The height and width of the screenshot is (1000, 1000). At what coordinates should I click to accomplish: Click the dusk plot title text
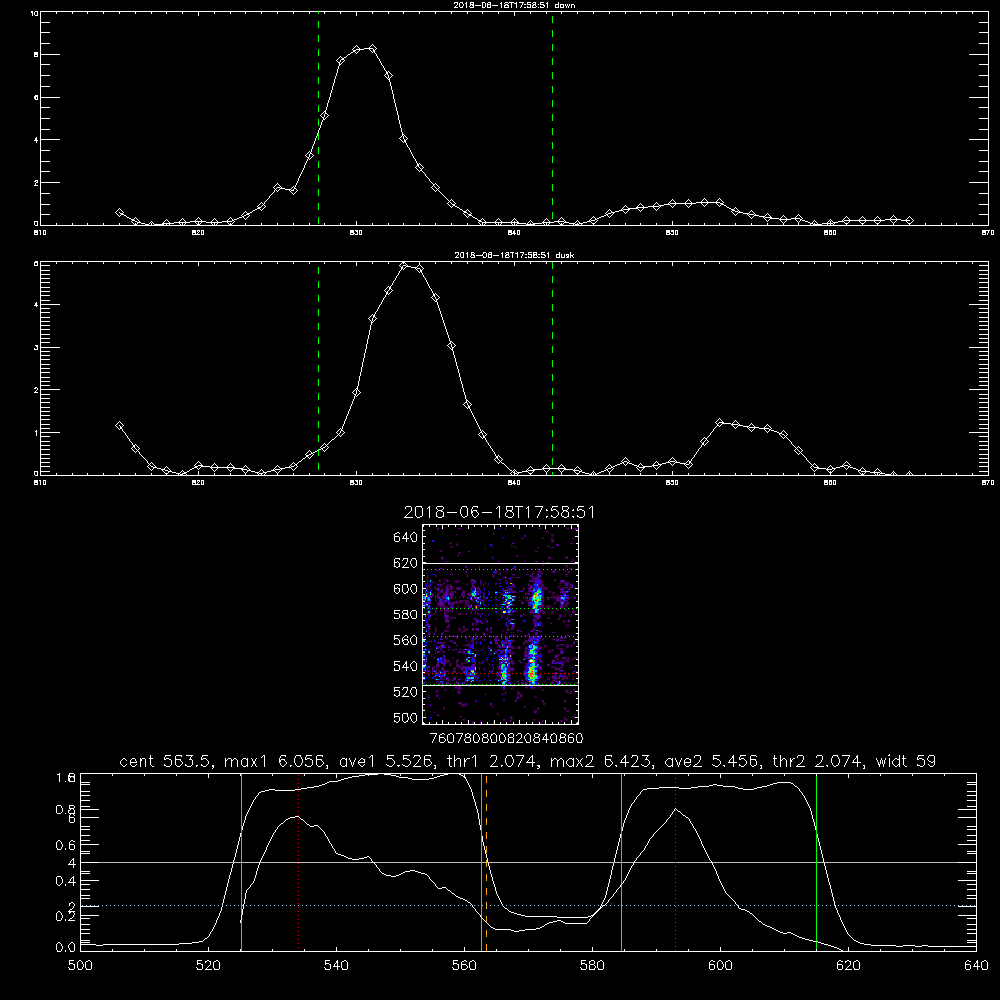(514, 255)
